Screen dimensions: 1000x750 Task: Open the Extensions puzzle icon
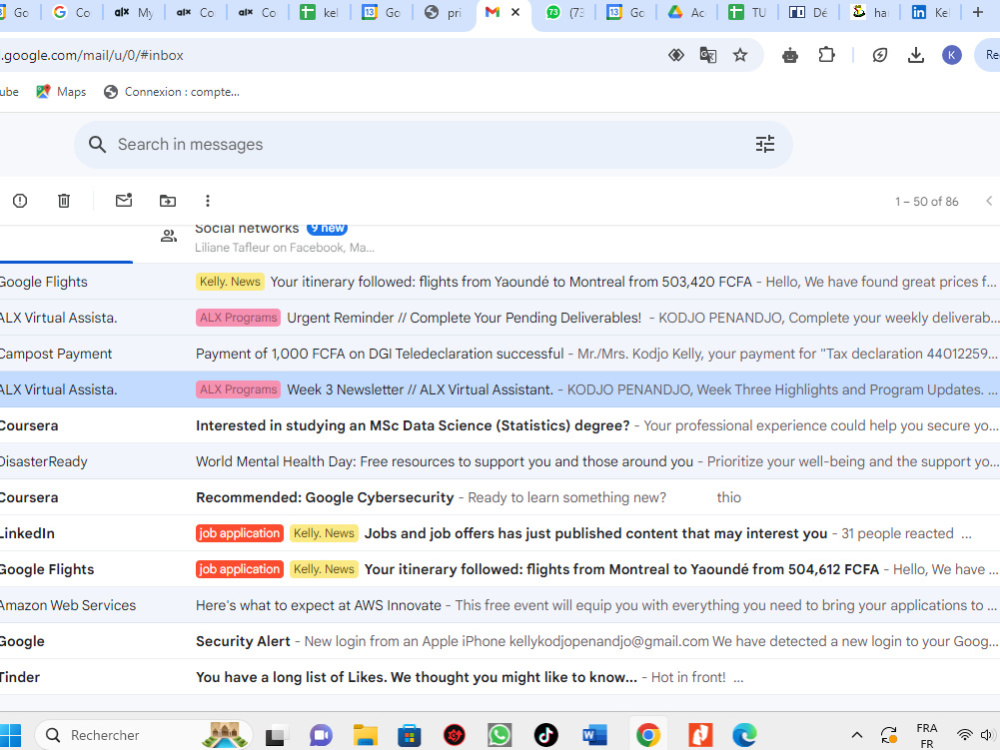tap(827, 55)
